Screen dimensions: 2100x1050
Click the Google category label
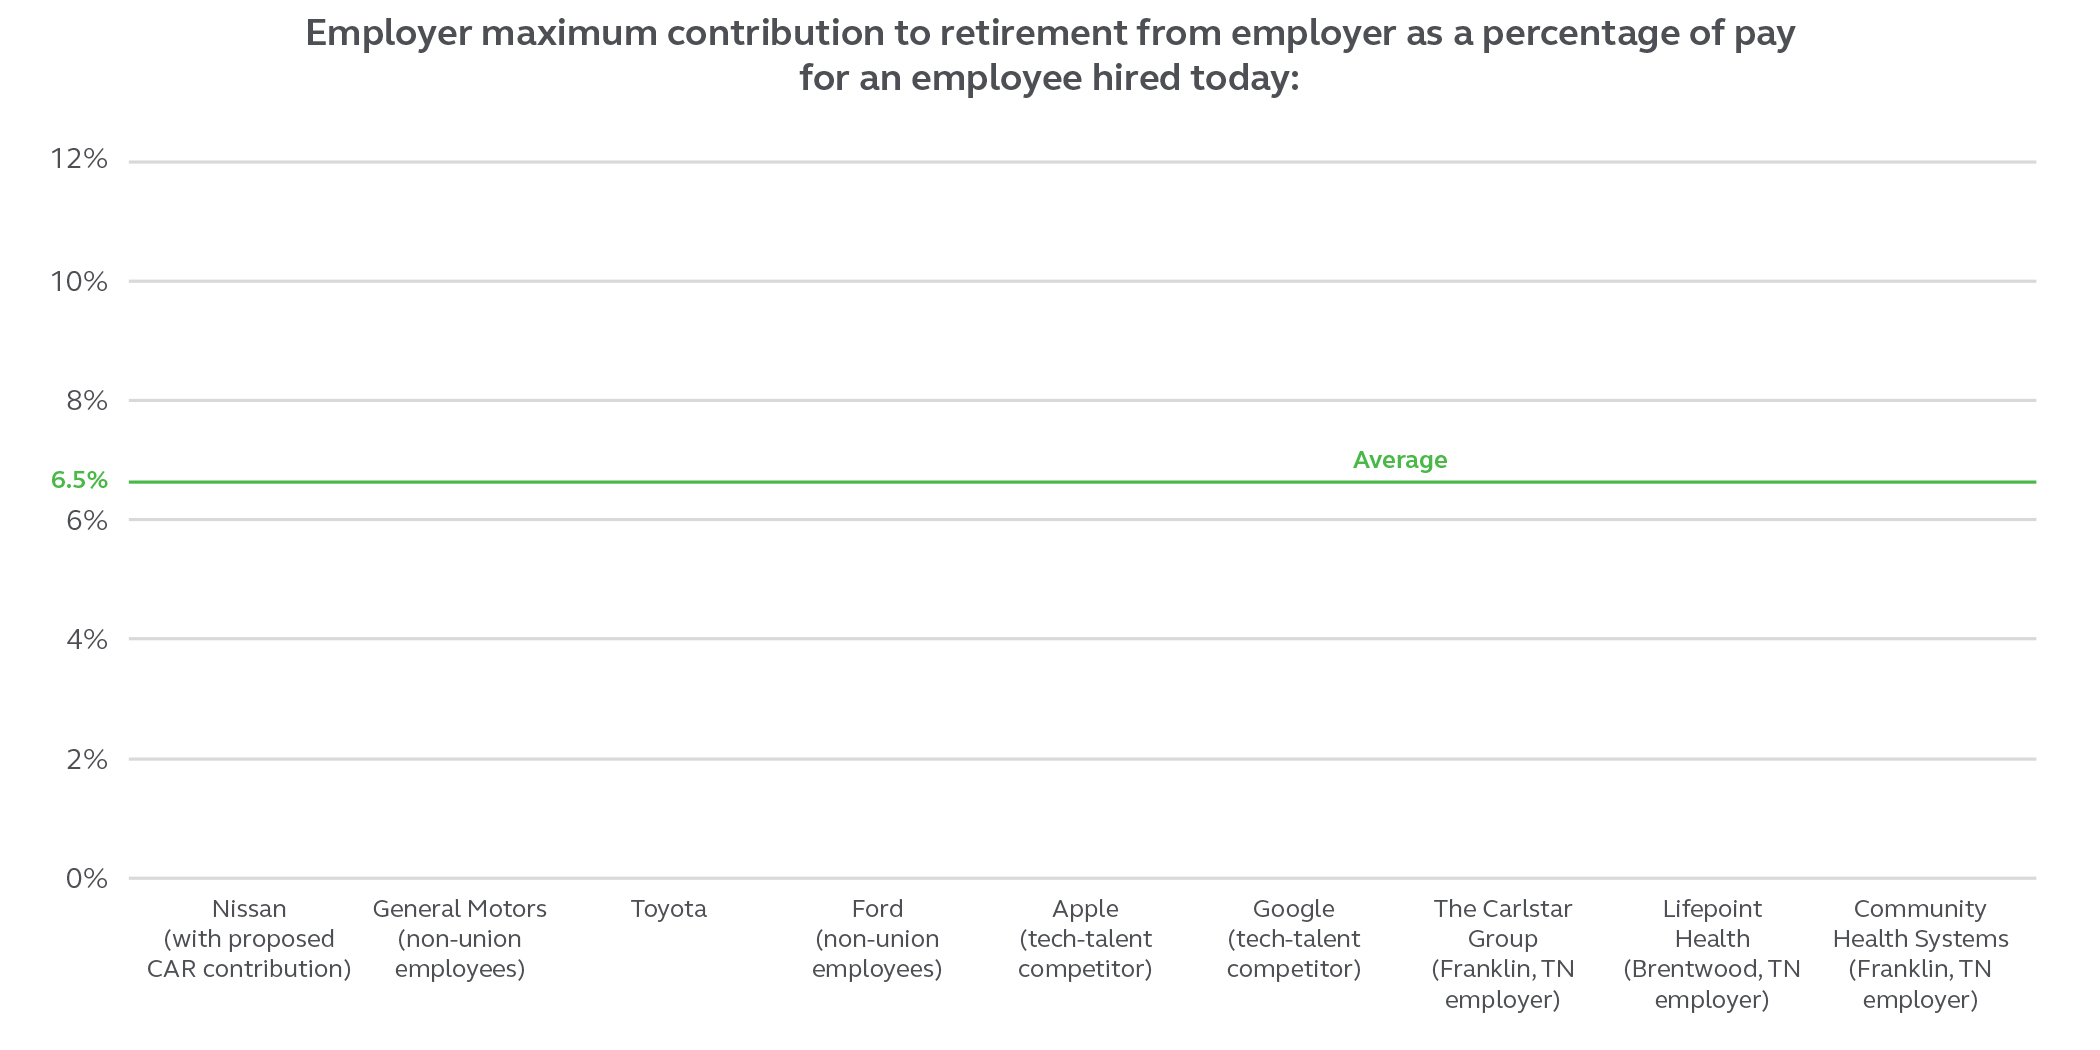point(1294,938)
